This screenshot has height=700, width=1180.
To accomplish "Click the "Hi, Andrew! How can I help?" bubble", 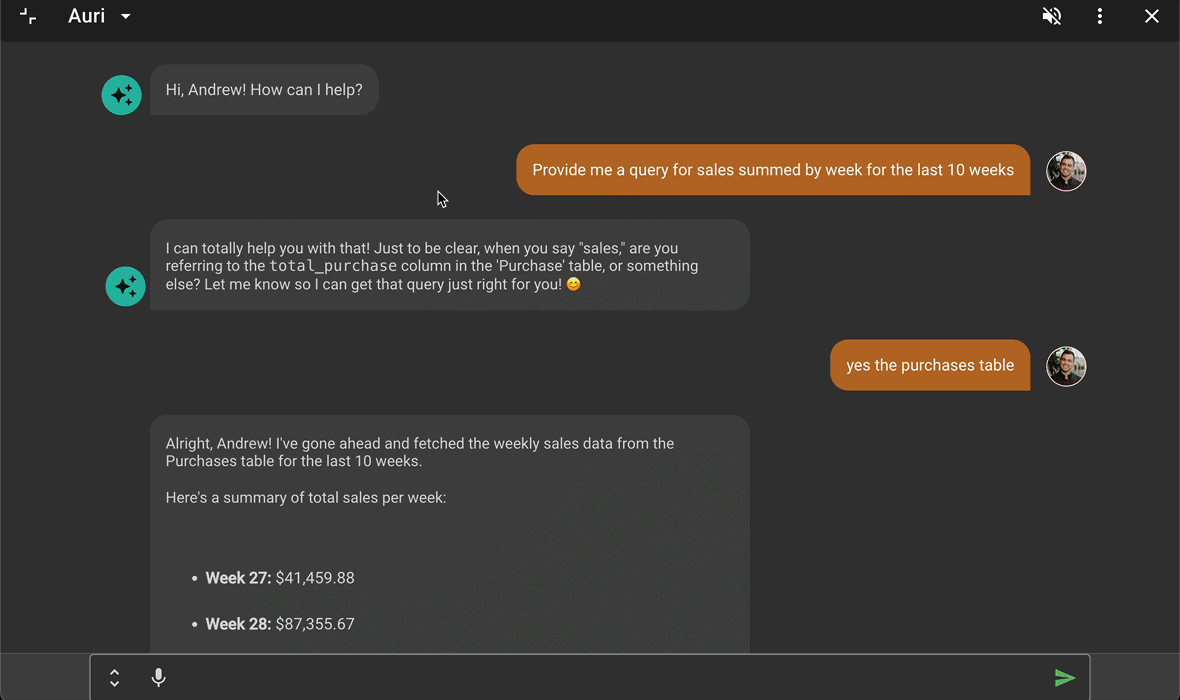I will click(x=264, y=90).
